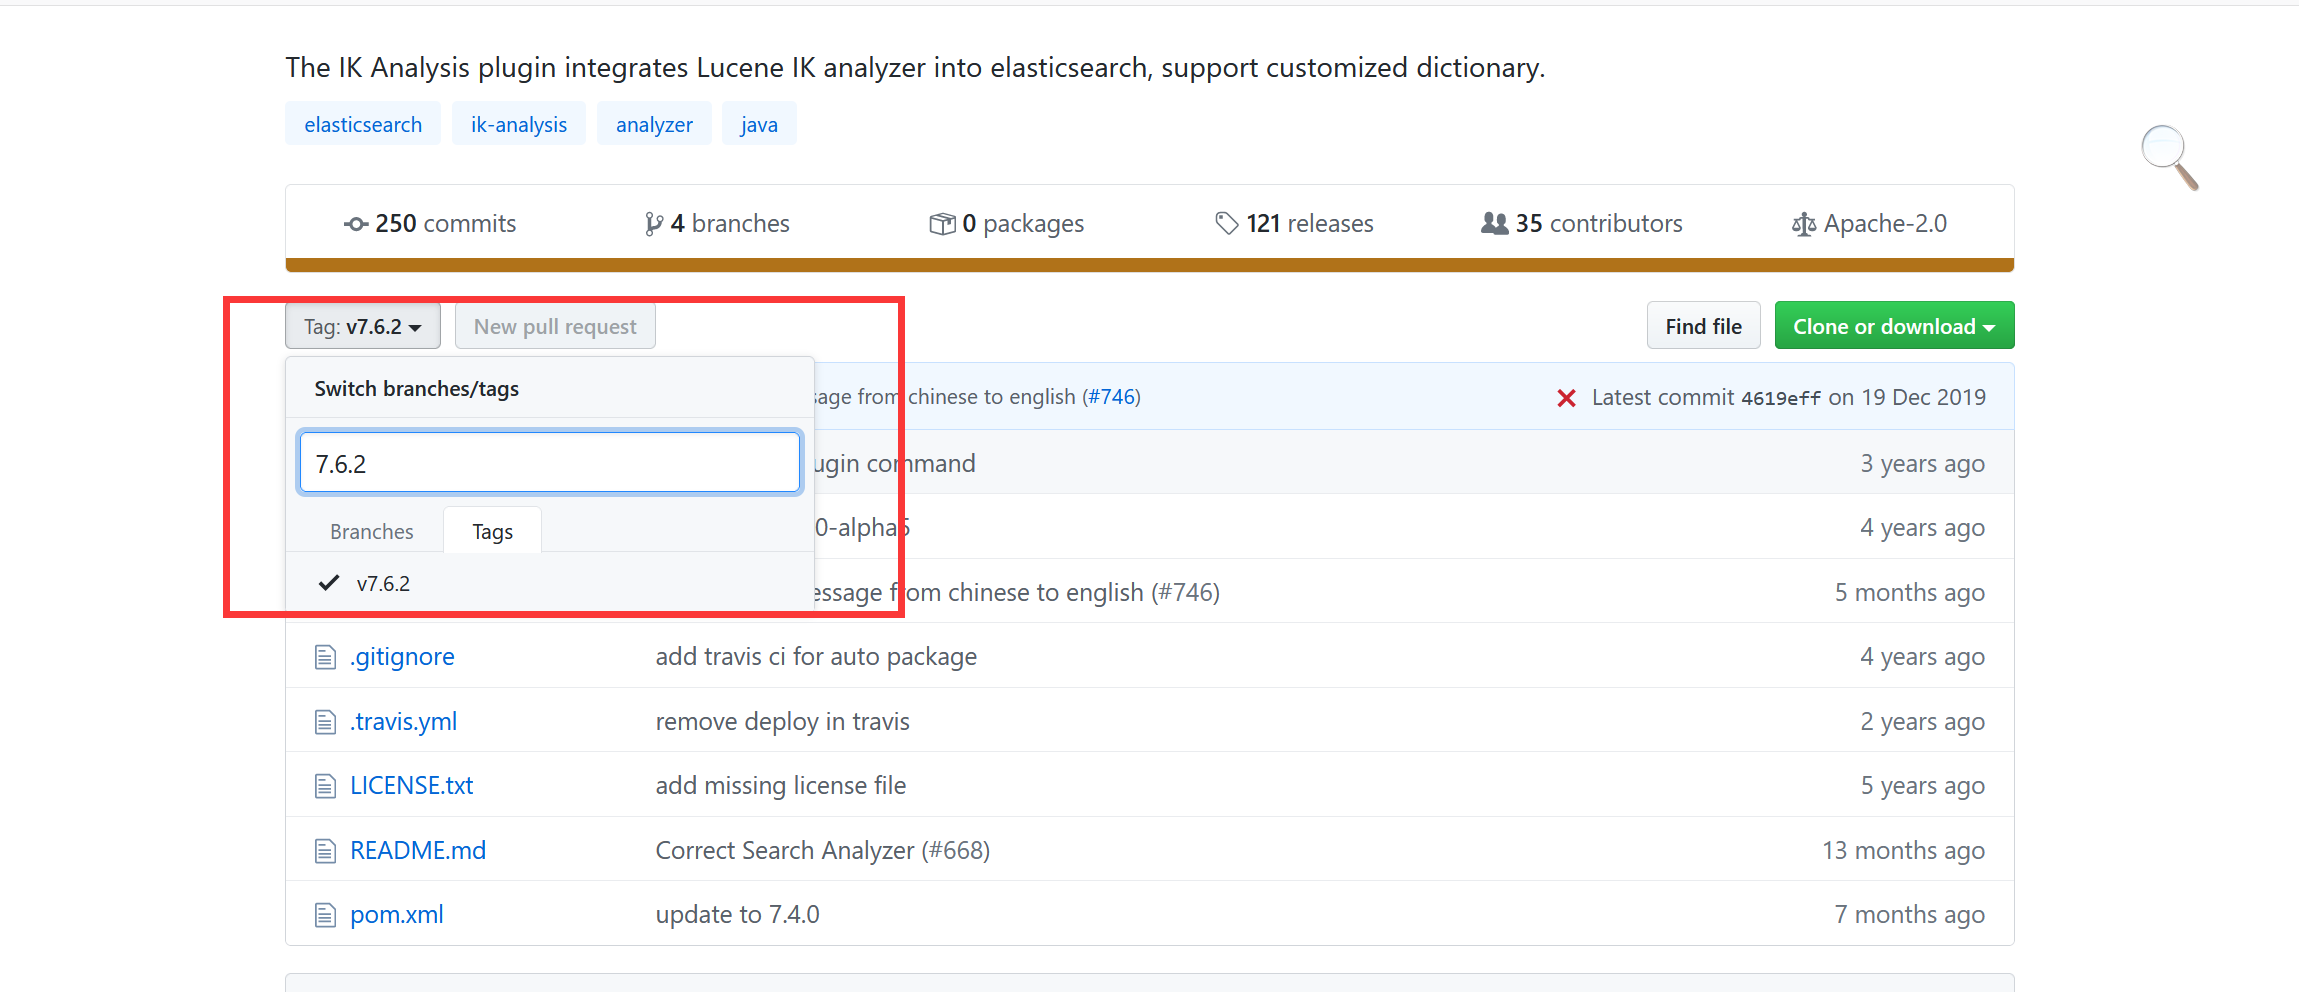Open the LICENSE.txt file link

(x=411, y=785)
